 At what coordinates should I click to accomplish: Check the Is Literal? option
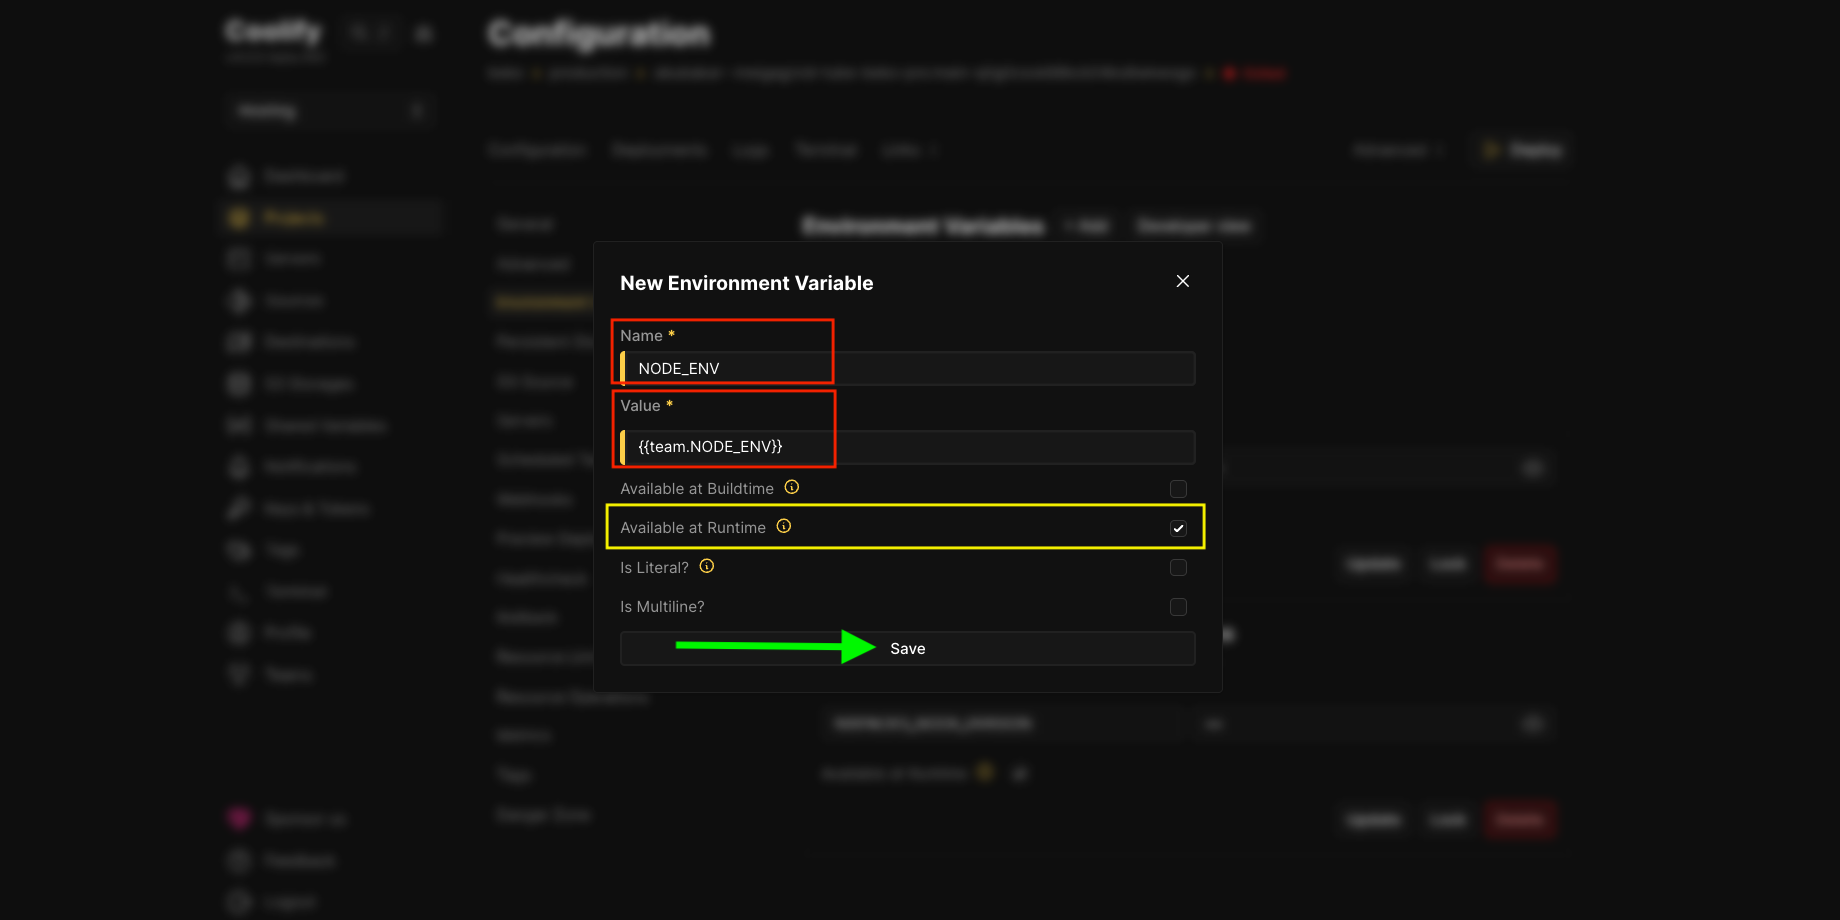(1178, 567)
